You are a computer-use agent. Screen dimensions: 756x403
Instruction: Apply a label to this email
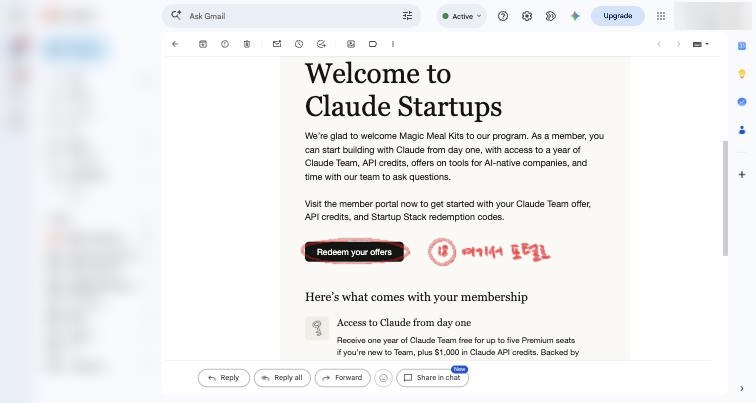click(373, 44)
